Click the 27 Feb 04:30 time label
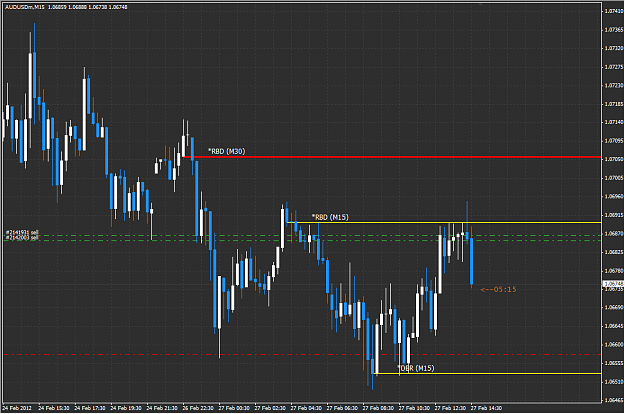 [x=306, y=408]
